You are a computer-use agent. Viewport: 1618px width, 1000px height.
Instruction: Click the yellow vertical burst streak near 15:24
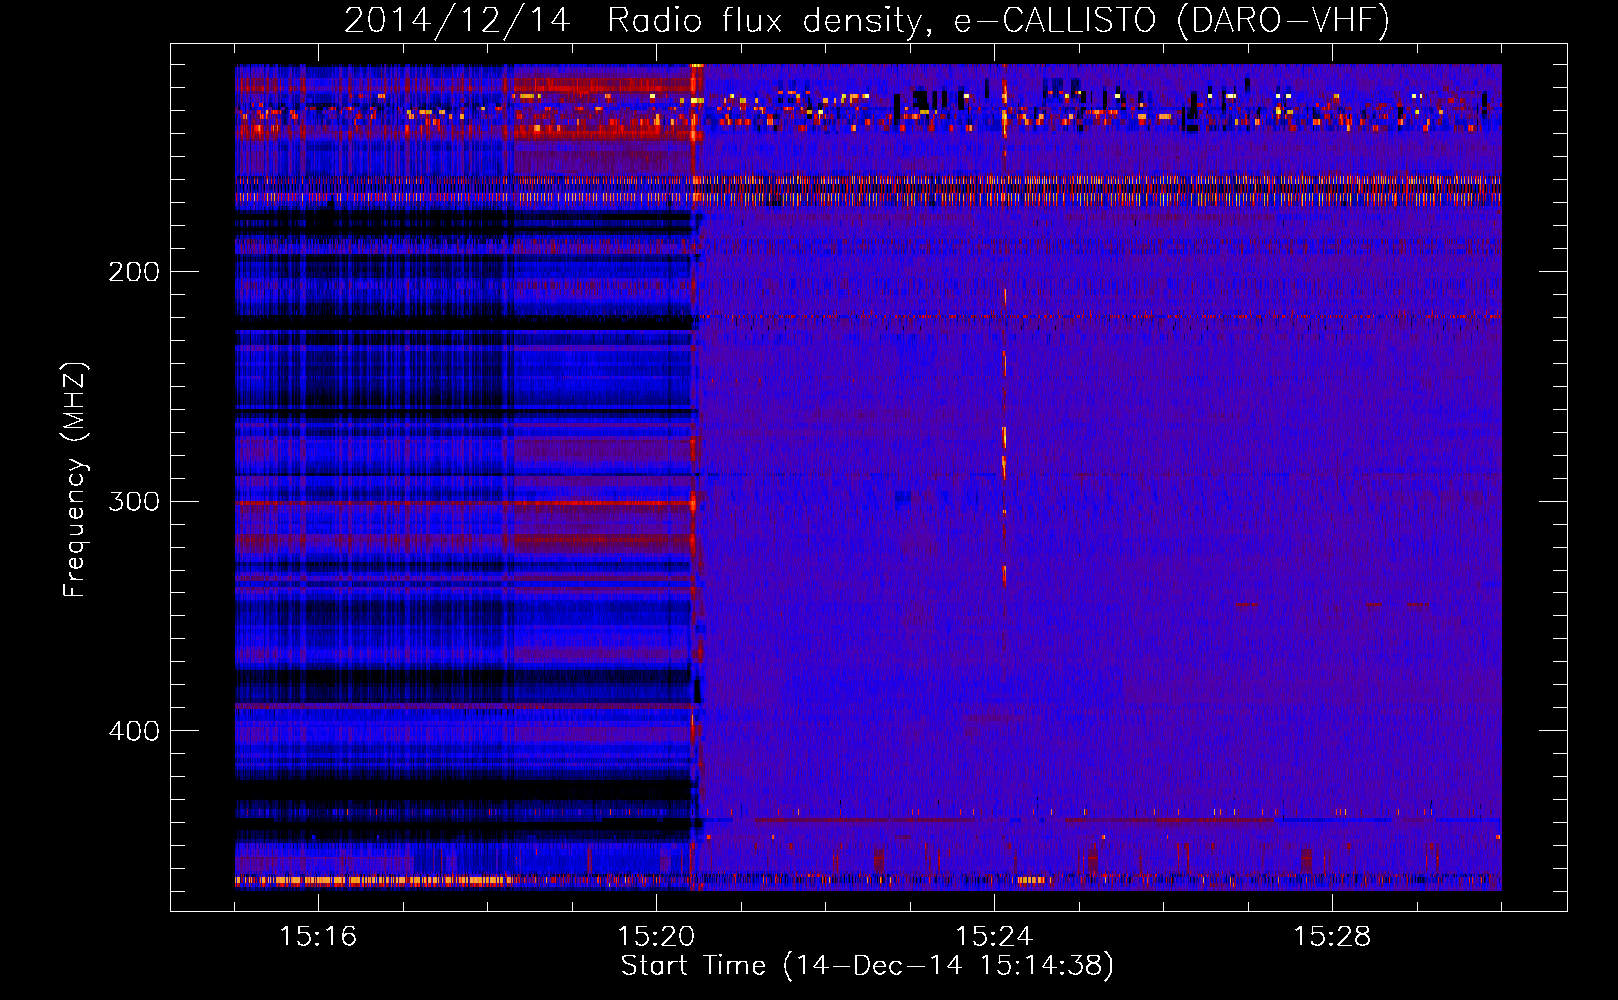1004,450
